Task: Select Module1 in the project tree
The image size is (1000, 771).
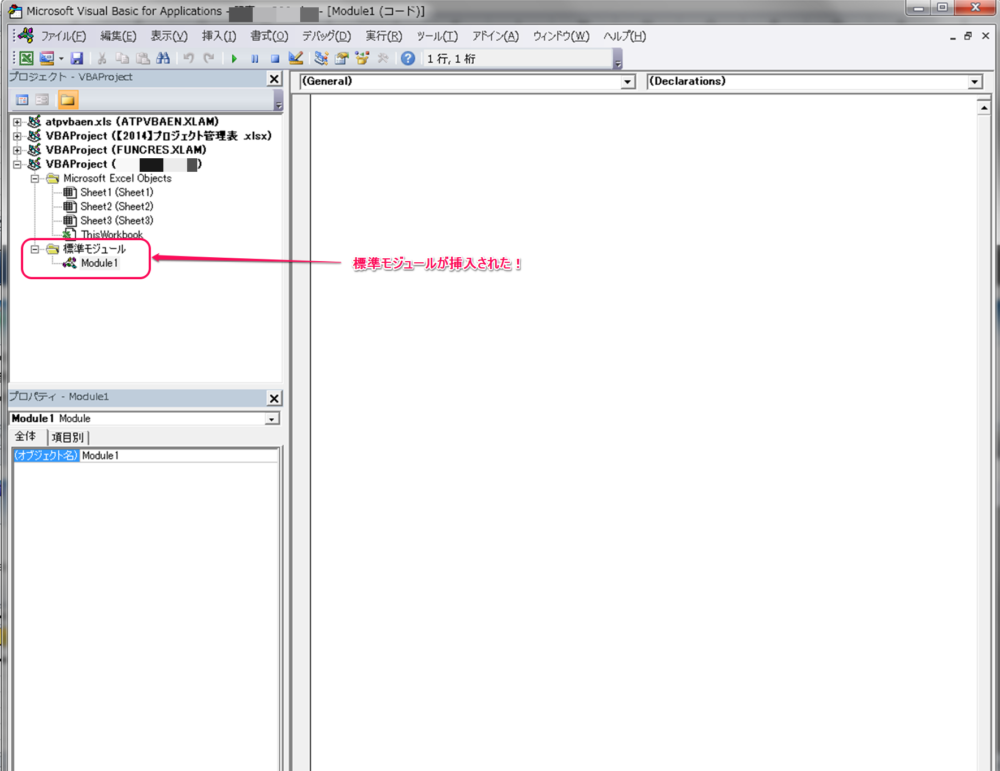Action: click(99, 263)
